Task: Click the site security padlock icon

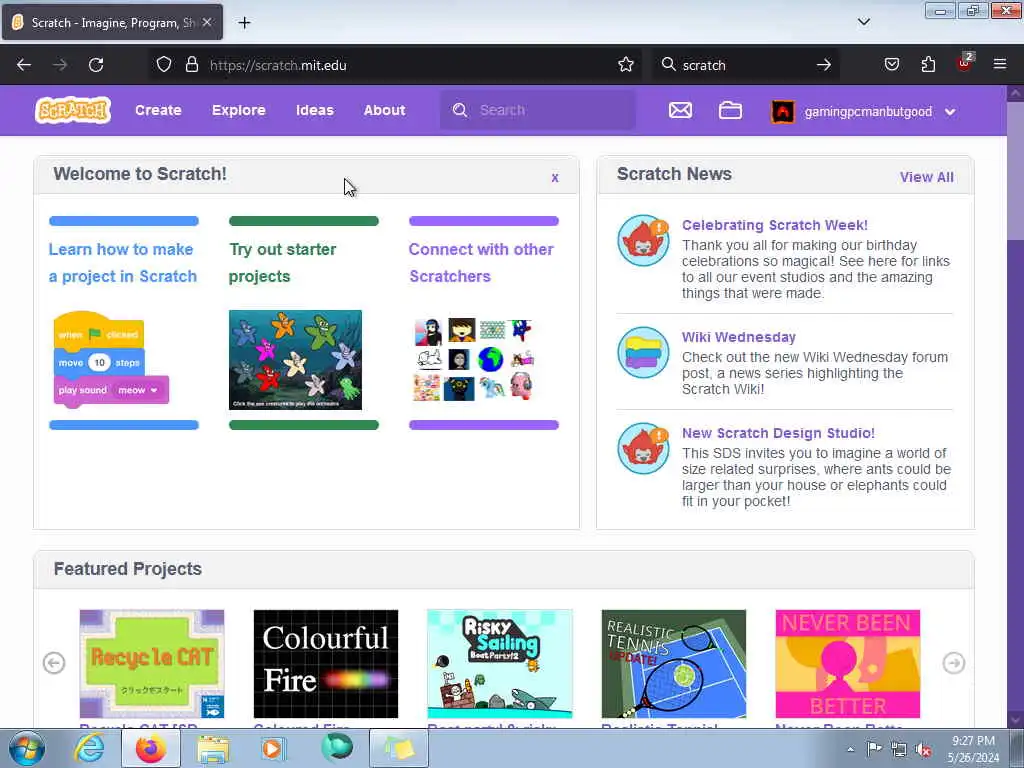Action: 191,65
